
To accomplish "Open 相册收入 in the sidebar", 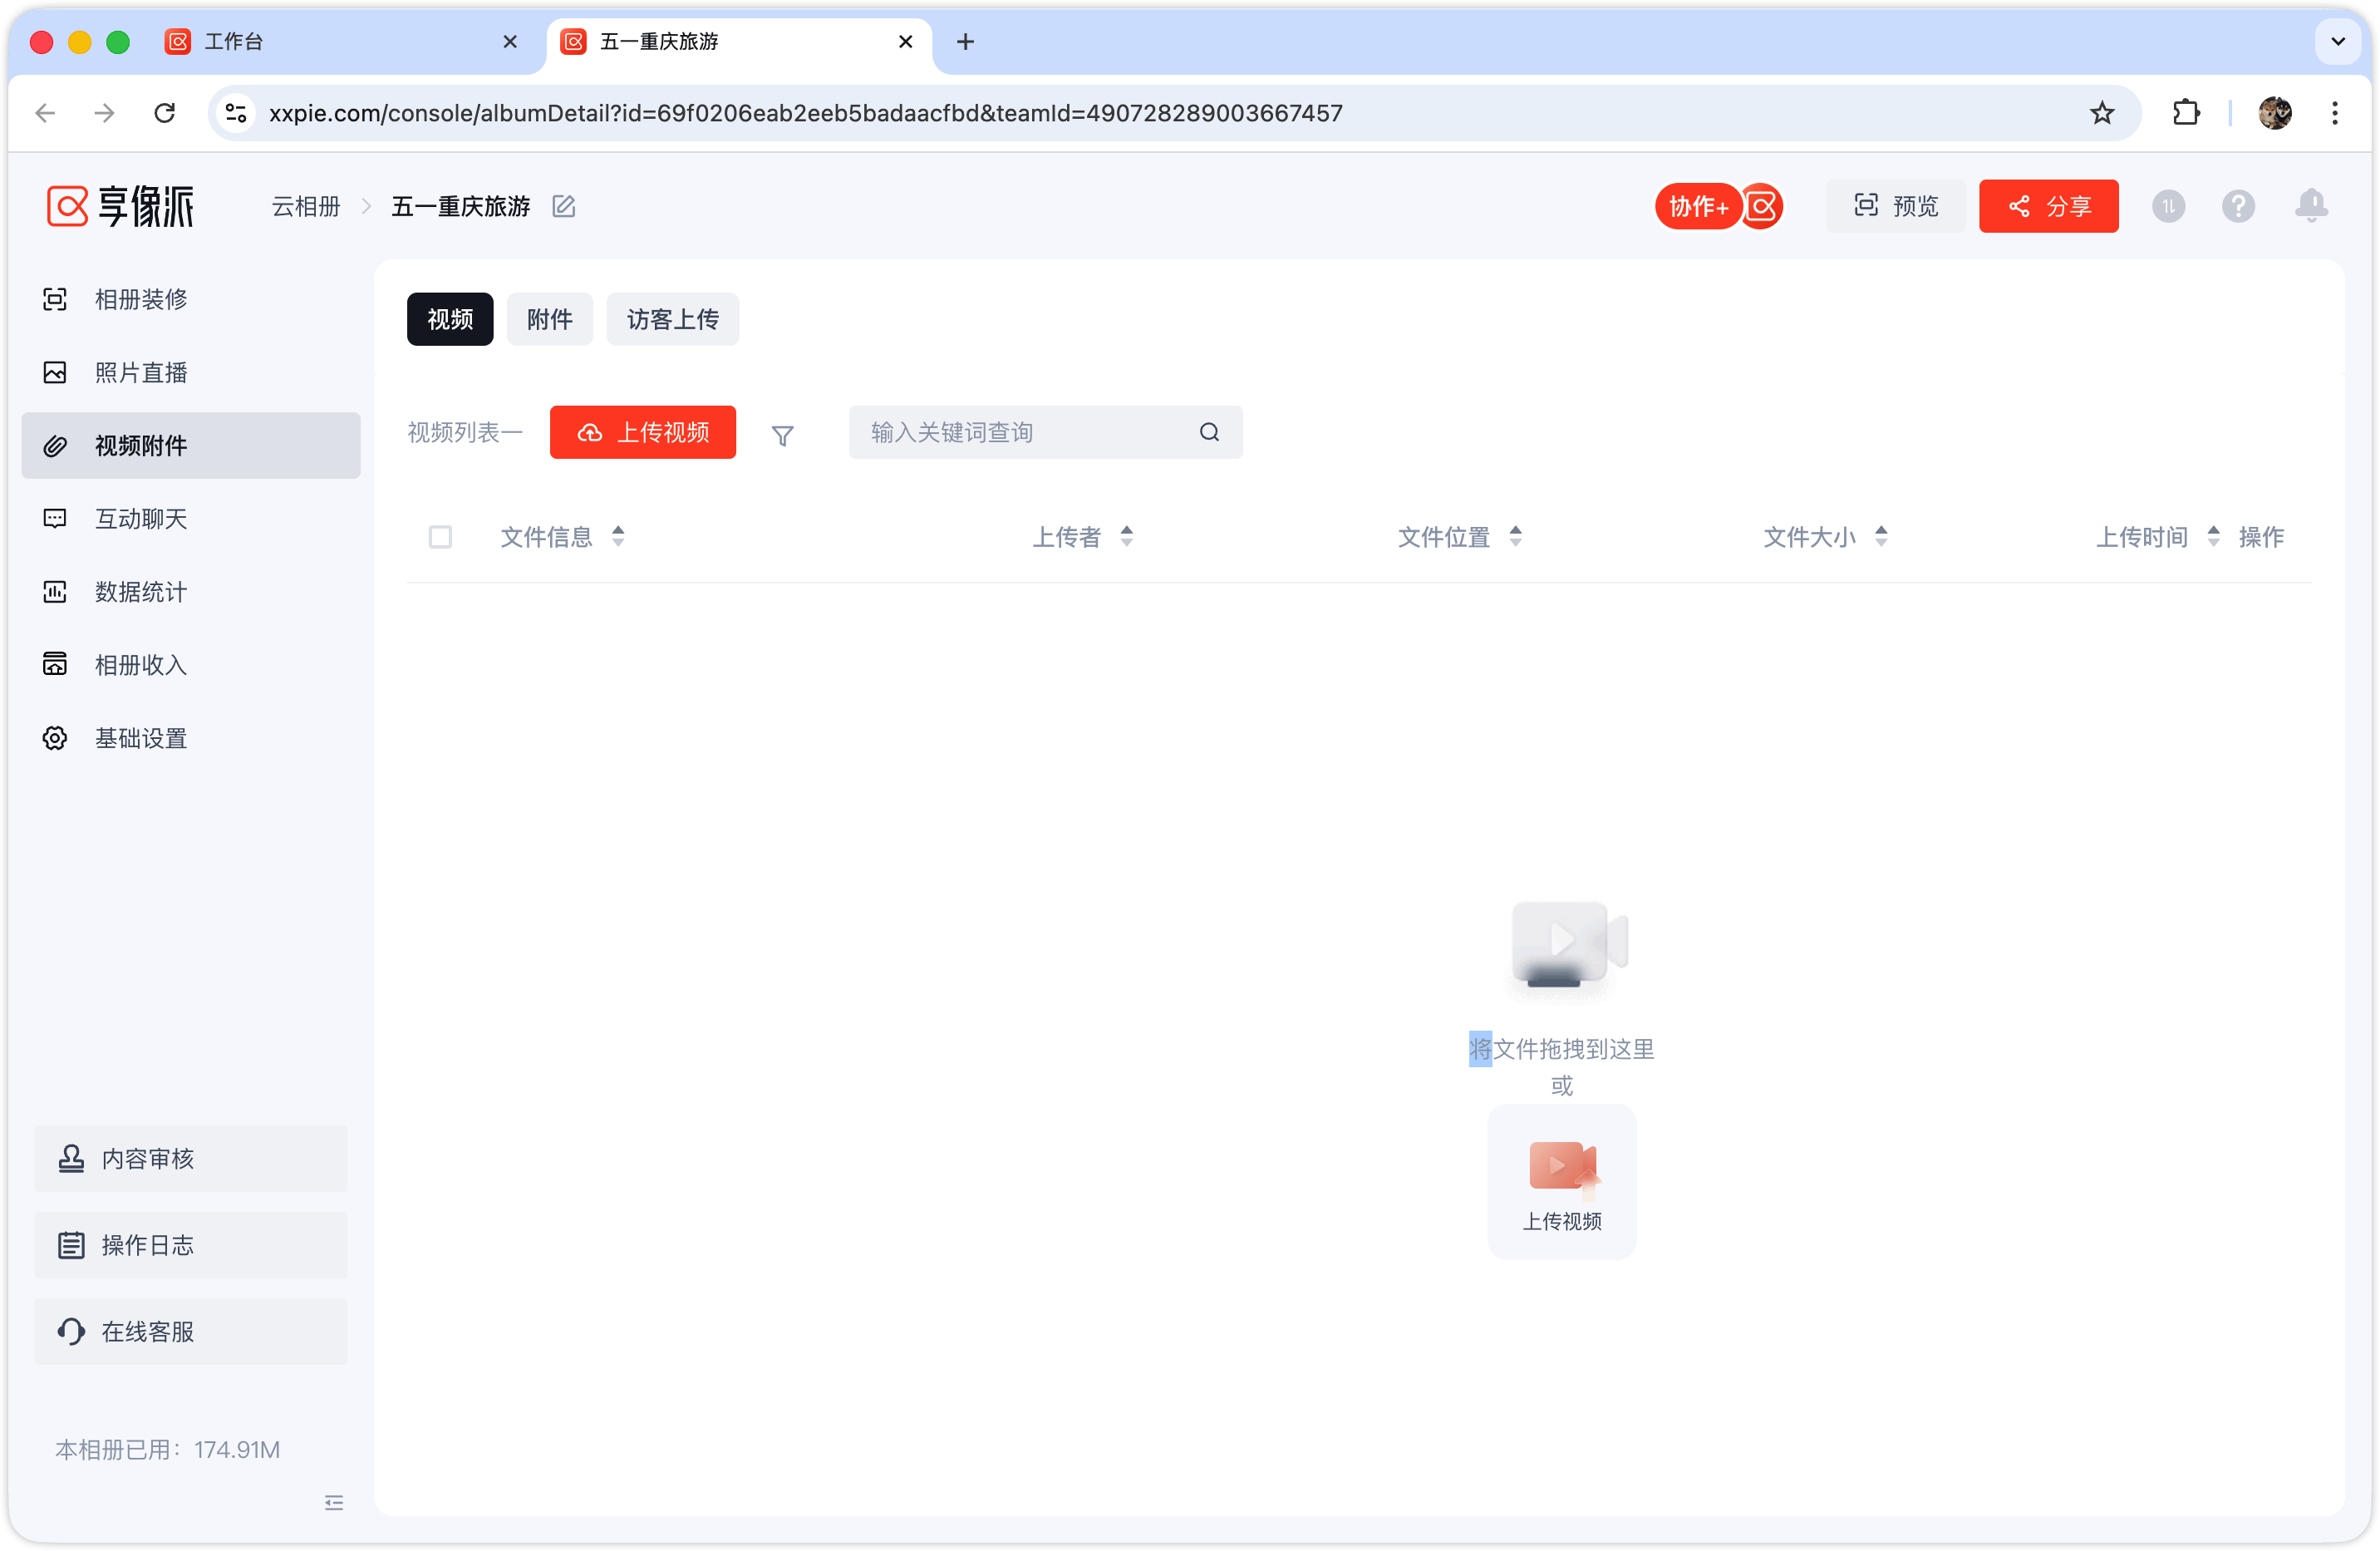I will pyautogui.click(x=190, y=664).
